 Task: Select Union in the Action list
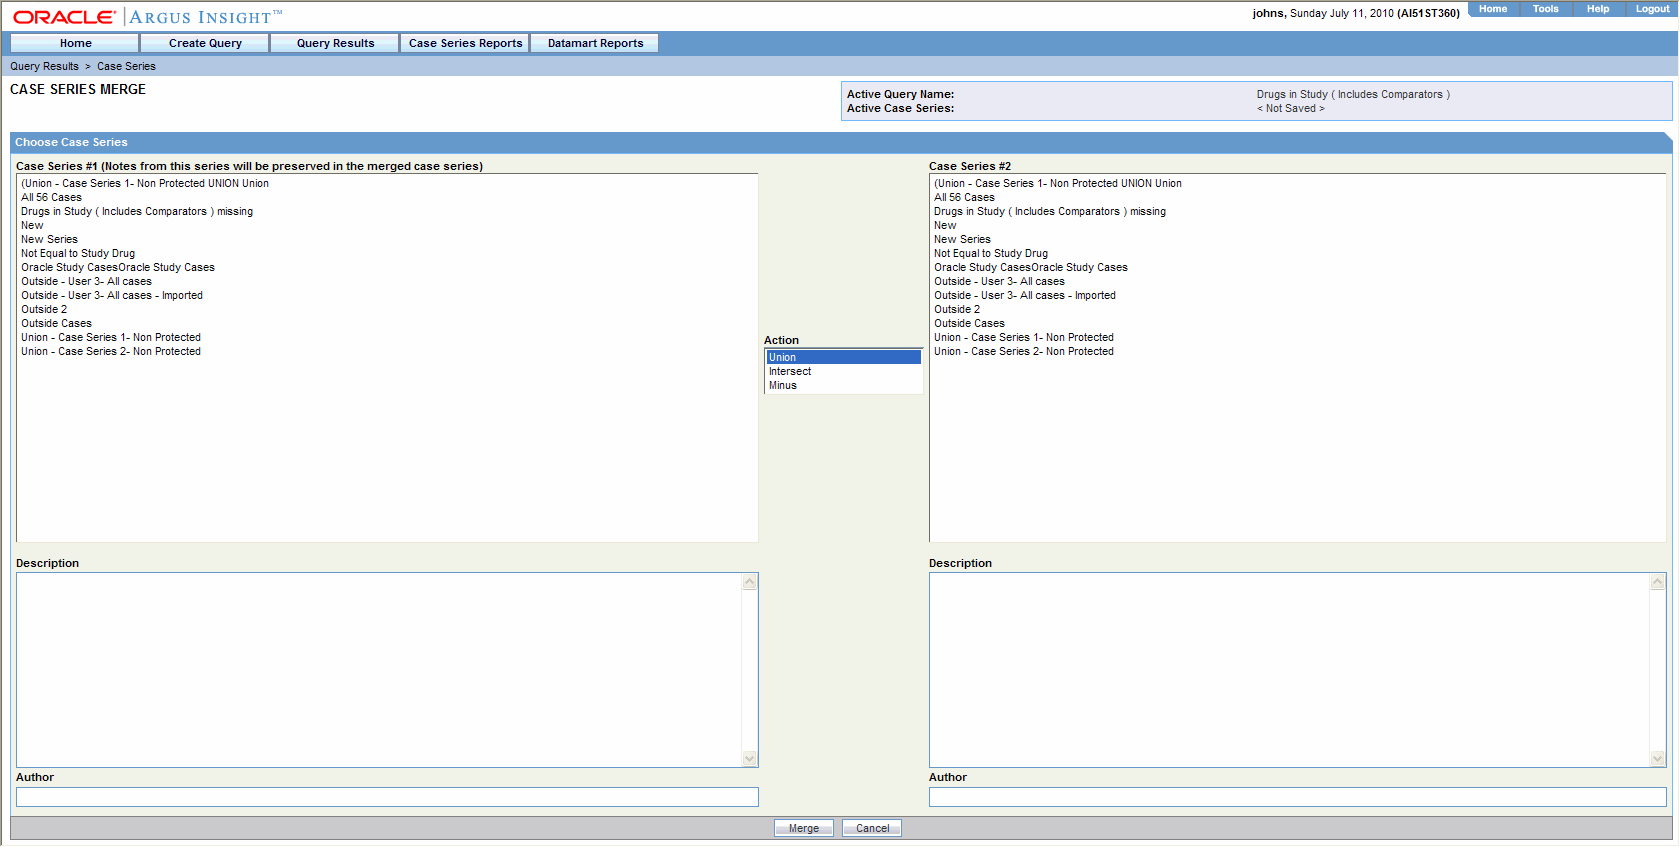tap(843, 357)
